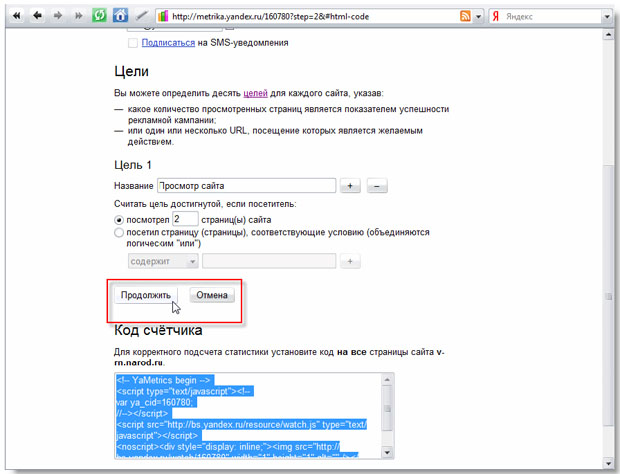620x474 pixels.
Task: Click the plus button next to goal name
Action: [x=351, y=186]
